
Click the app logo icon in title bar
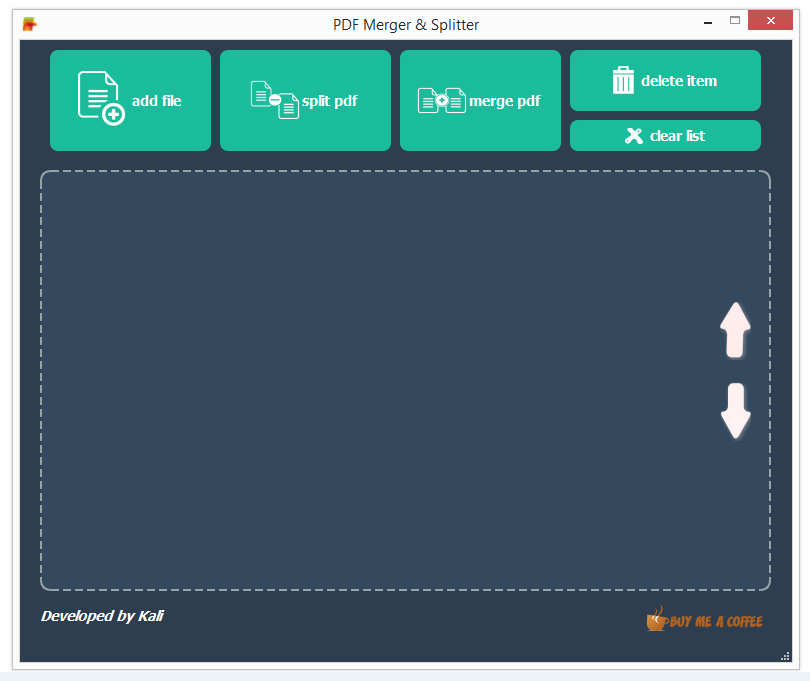click(x=29, y=24)
